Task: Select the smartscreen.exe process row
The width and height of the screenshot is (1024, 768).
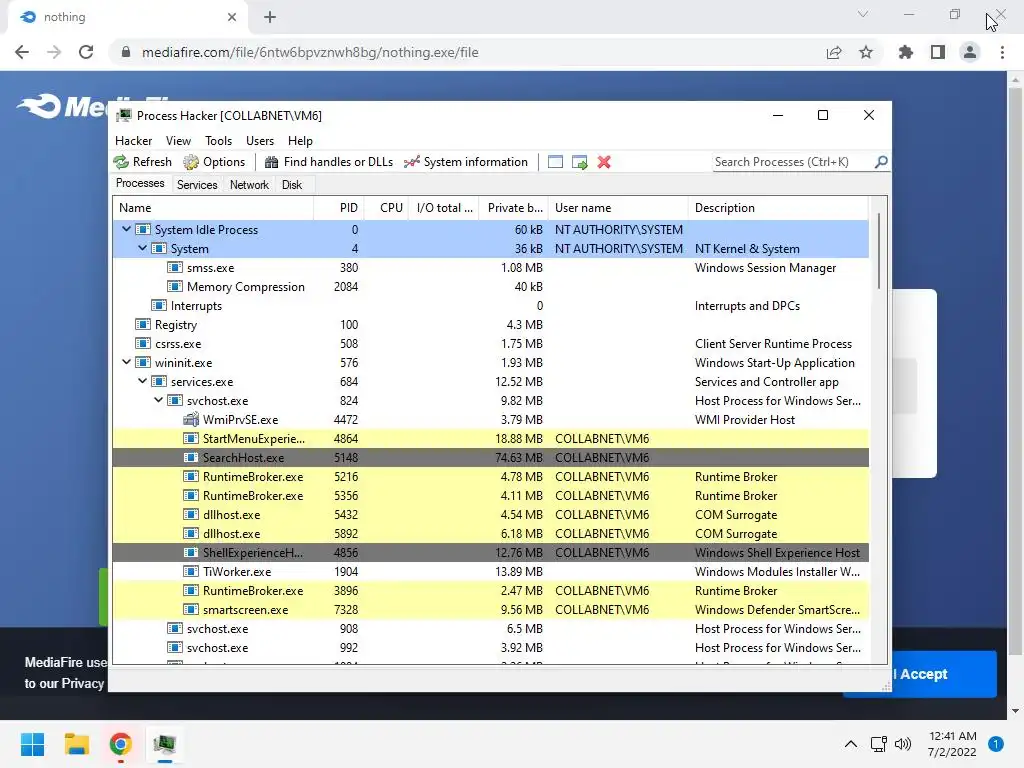Action: coord(490,609)
